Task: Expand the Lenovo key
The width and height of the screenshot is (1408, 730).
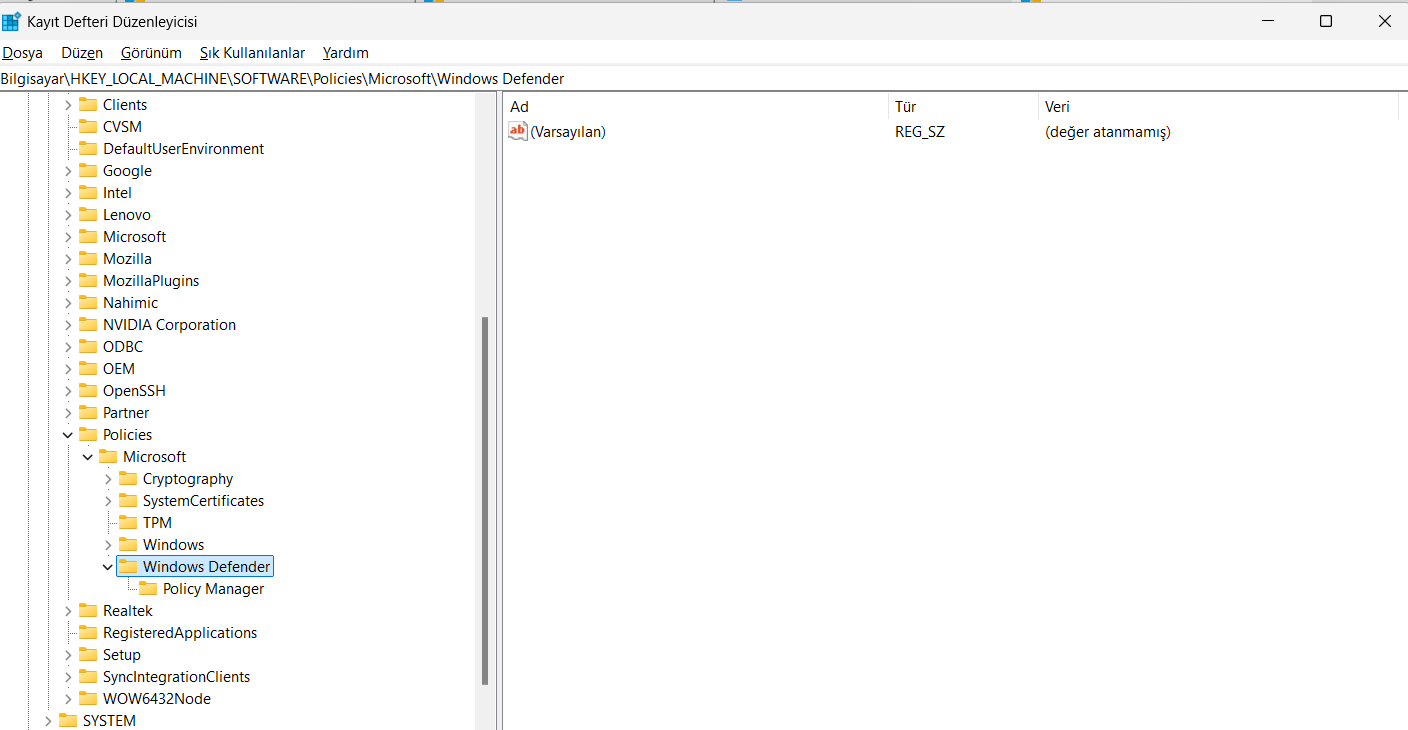Action: (x=68, y=215)
